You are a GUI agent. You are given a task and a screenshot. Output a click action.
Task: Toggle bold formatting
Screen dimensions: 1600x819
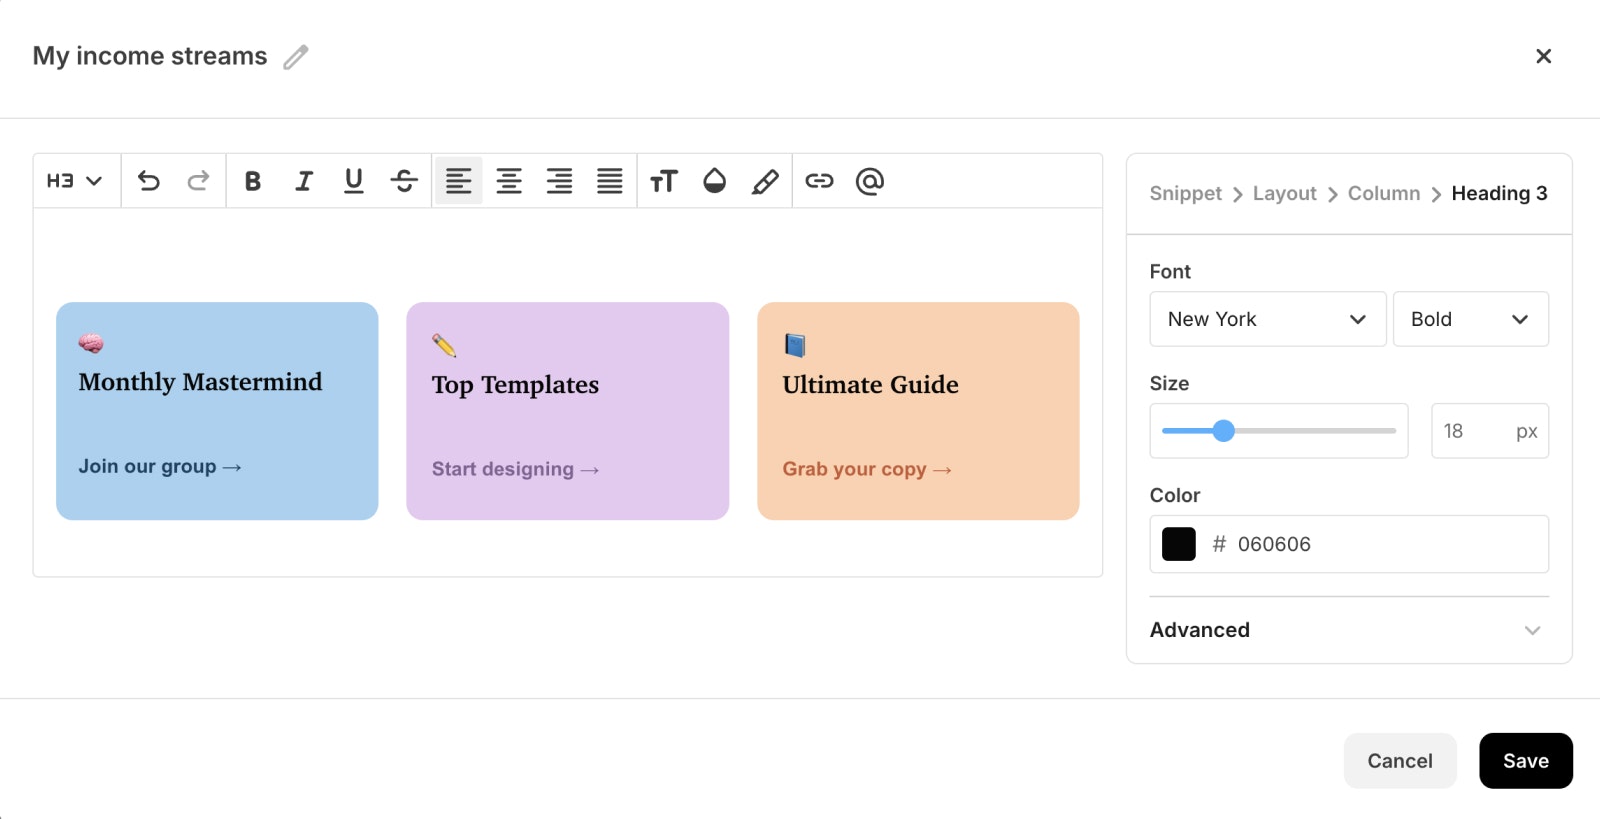pos(253,181)
